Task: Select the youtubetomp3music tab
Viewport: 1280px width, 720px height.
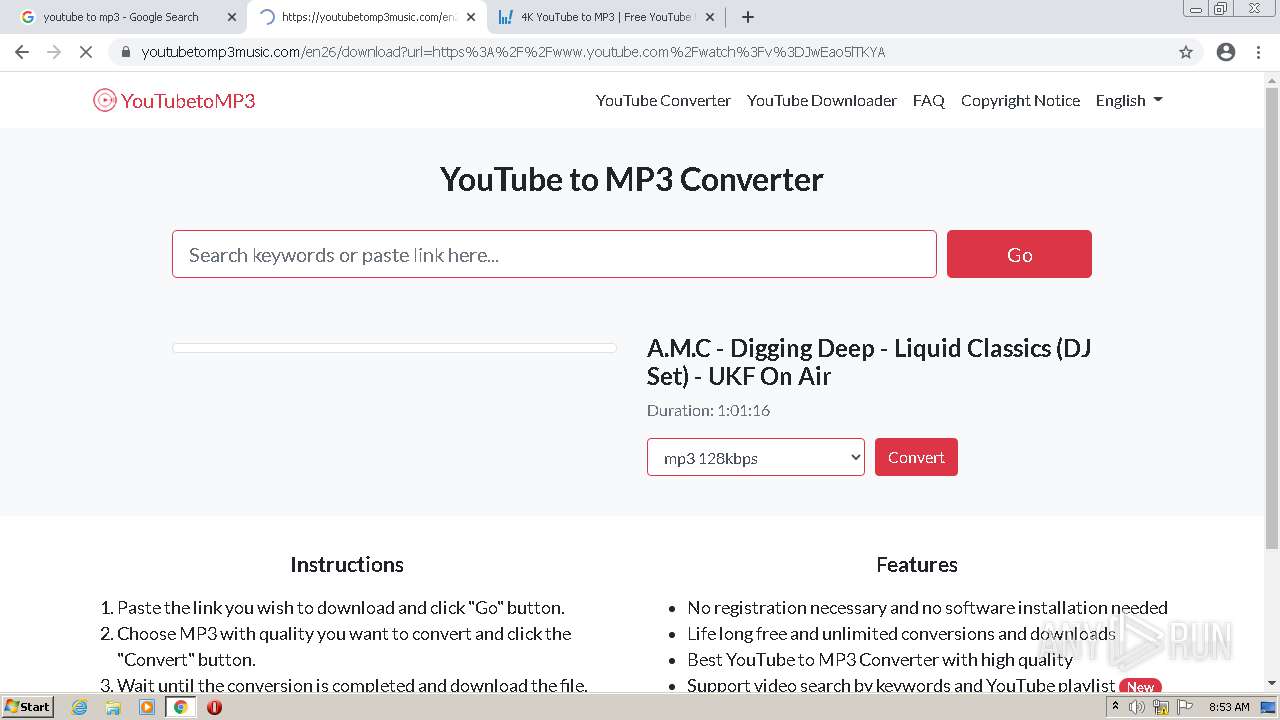Action: click(366, 17)
